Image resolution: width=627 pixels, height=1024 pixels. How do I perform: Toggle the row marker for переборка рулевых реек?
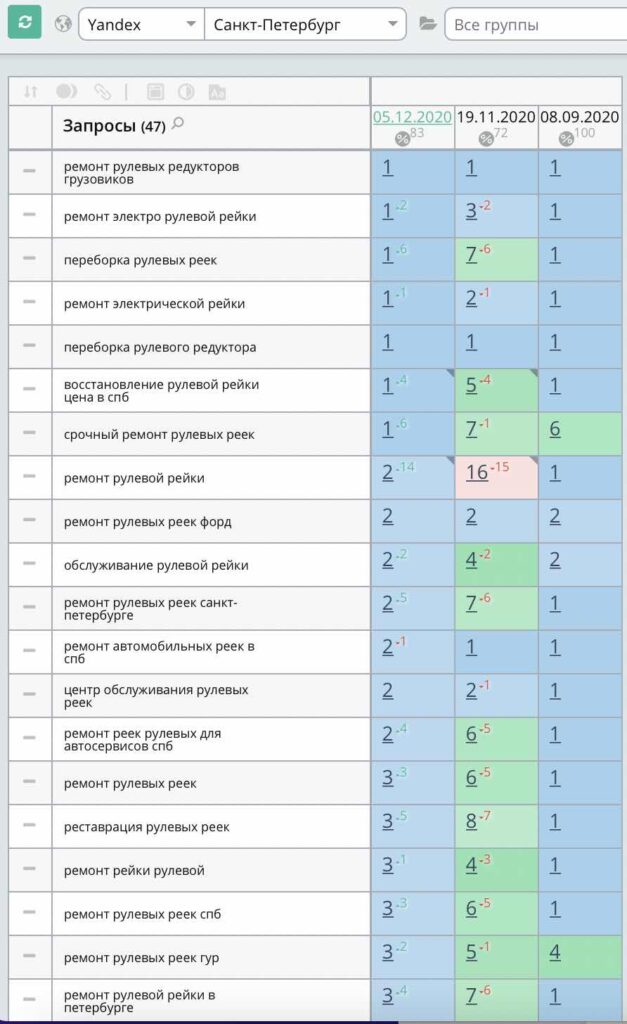coord(29,258)
